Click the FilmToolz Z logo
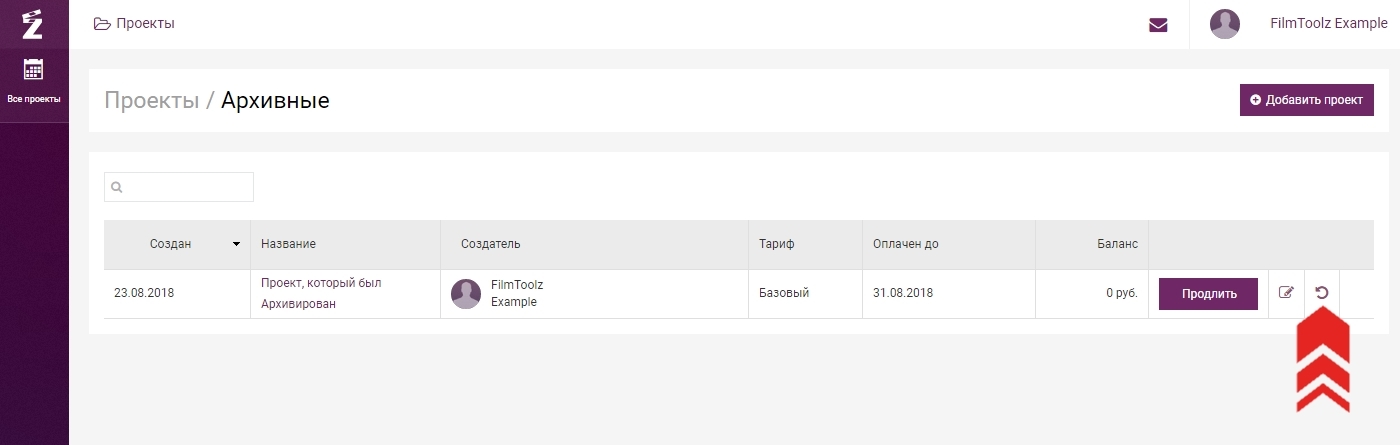The width and height of the screenshot is (1400, 445). point(33,23)
